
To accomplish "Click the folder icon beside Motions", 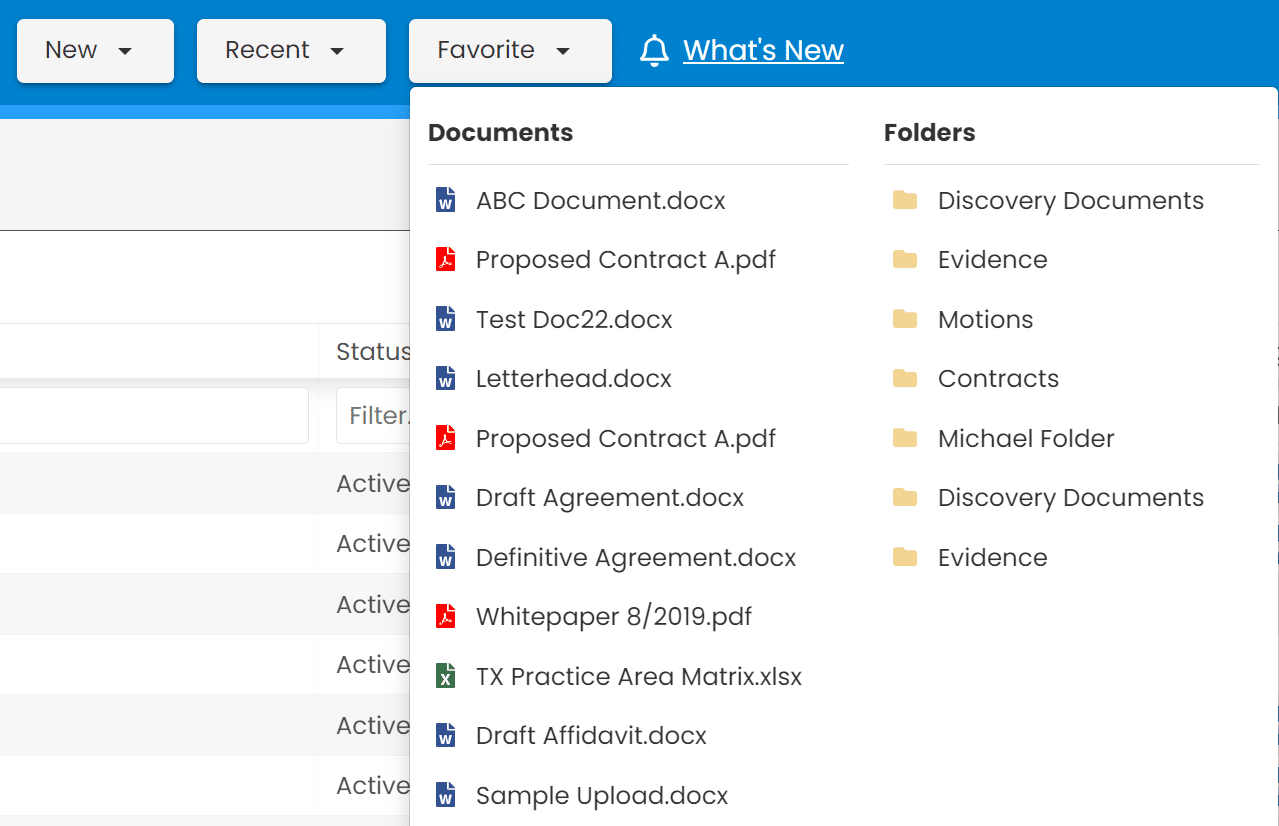I will [905, 319].
